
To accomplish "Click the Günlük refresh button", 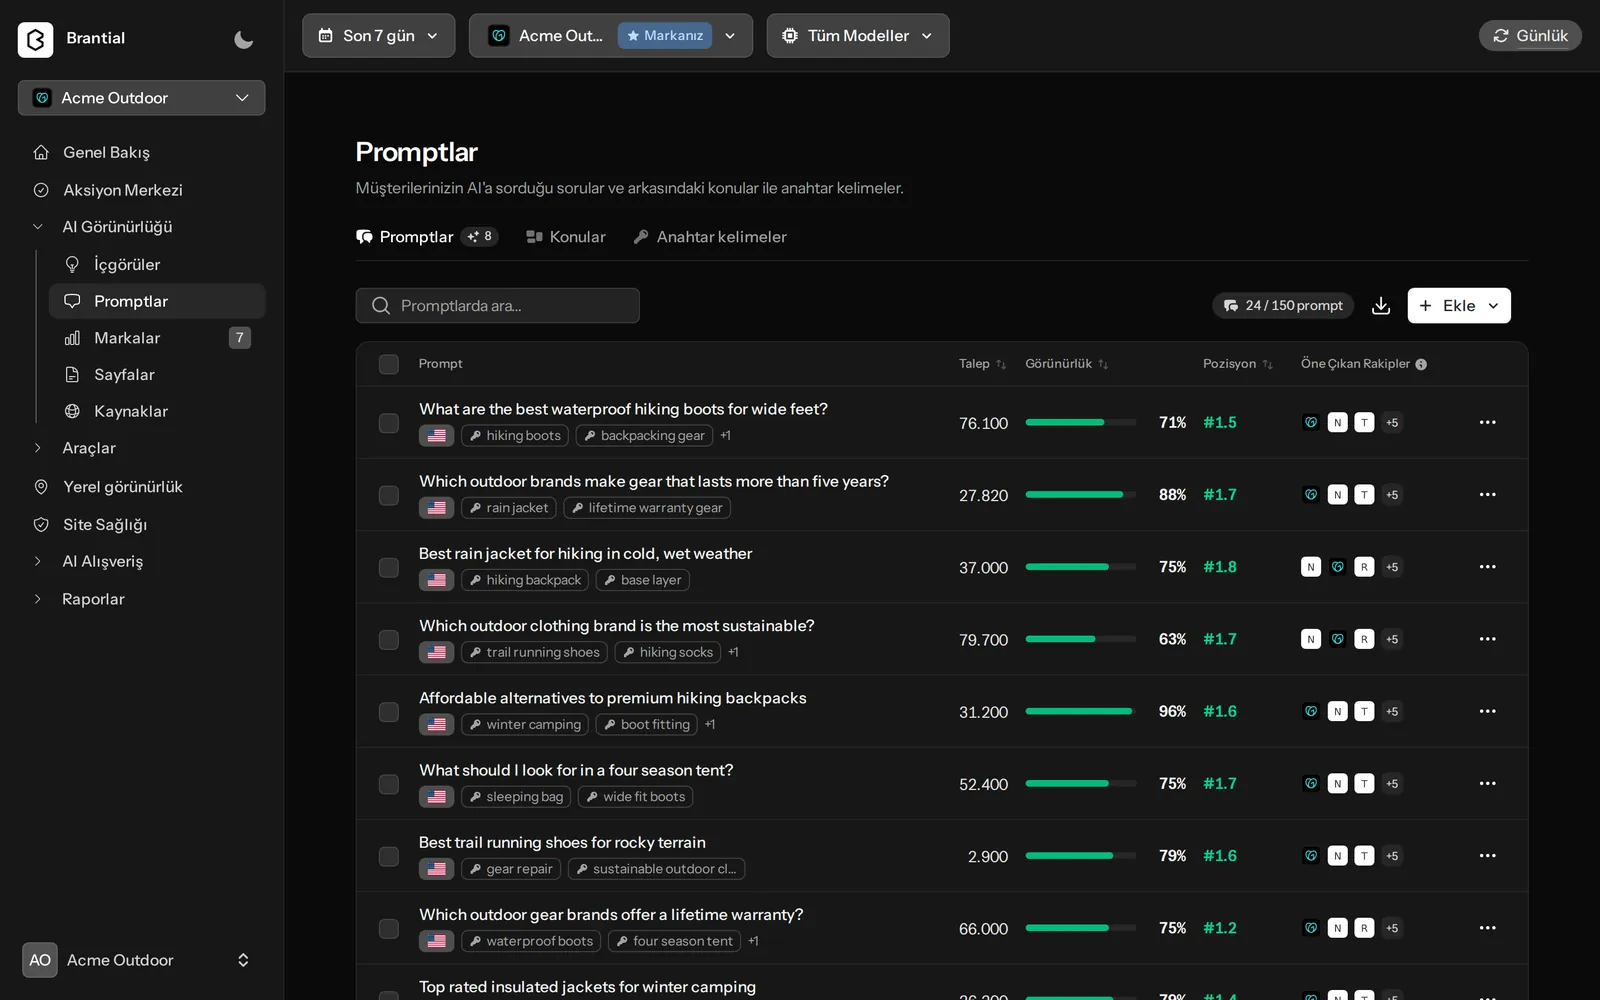I will point(1530,36).
